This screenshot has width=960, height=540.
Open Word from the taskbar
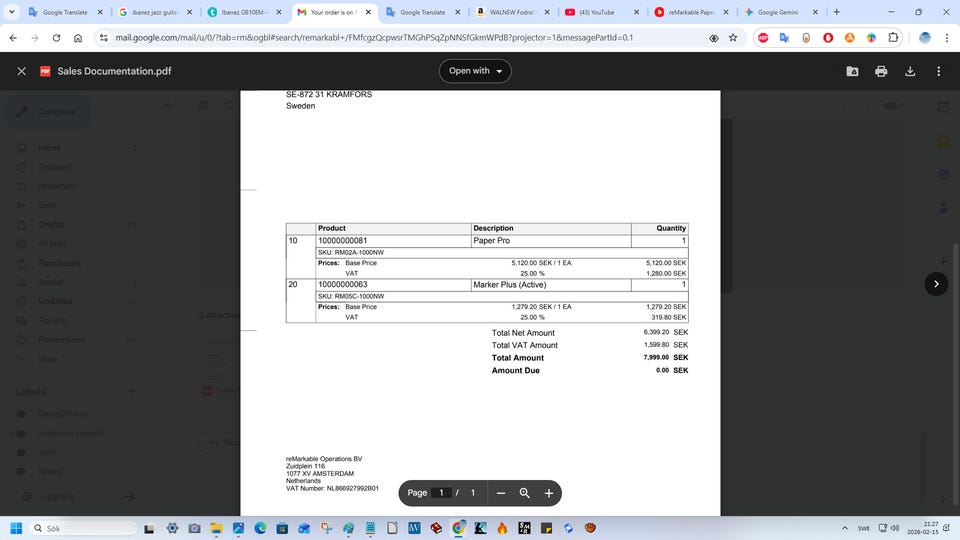[x=414, y=528]
